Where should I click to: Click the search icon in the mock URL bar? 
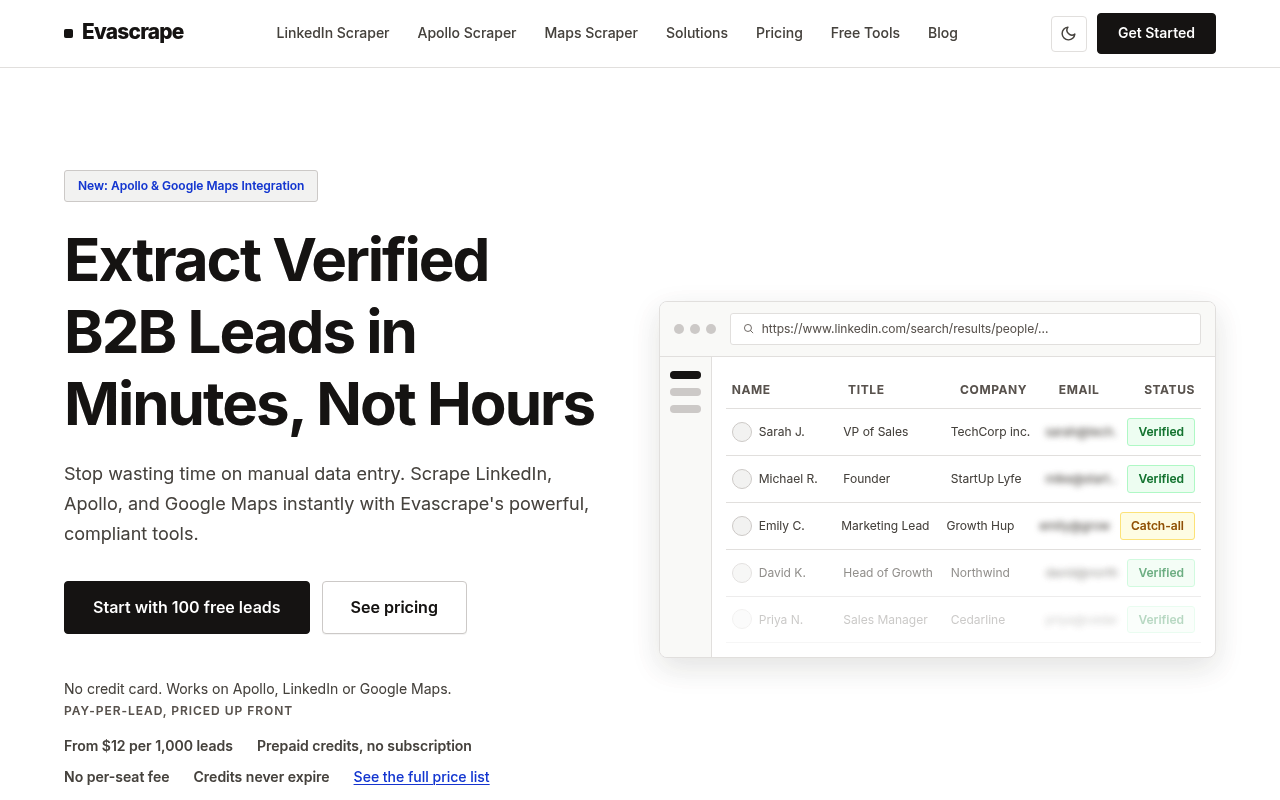point(748,329)
